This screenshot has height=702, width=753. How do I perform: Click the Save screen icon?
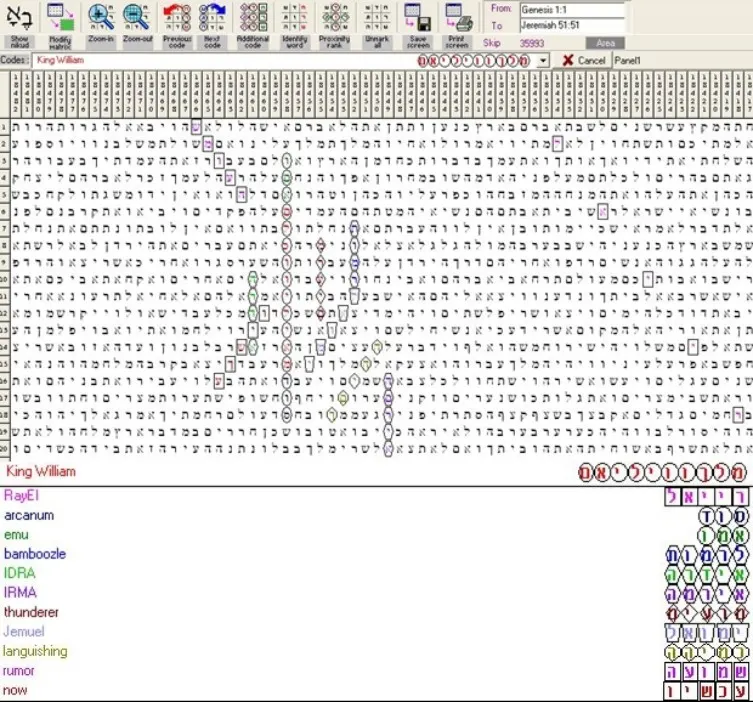[x=418, y=17]
